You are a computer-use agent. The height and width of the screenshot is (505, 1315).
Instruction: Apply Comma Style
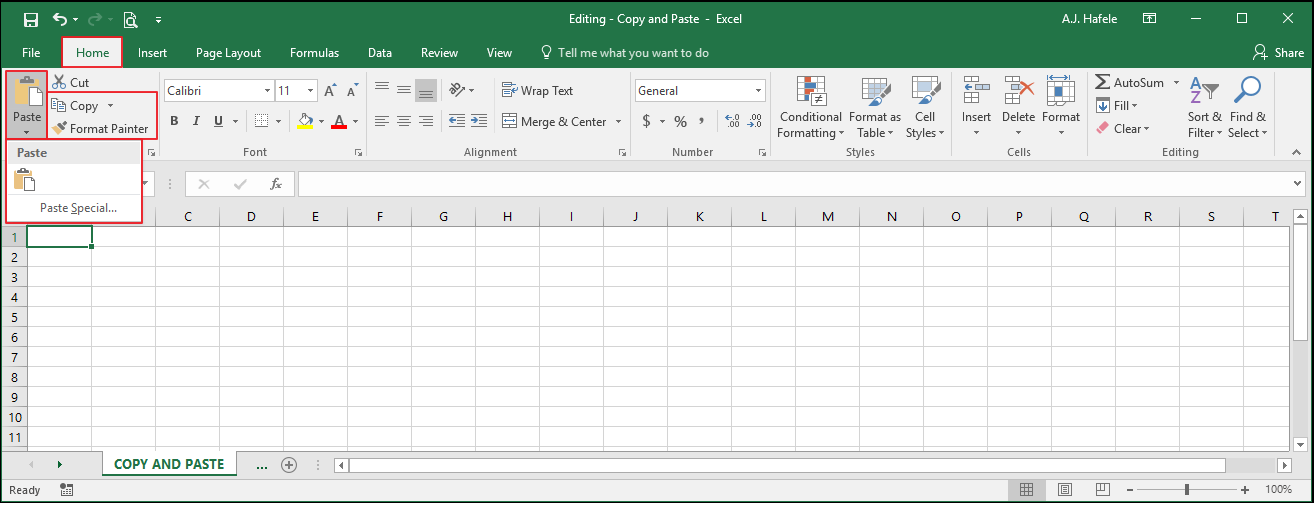(702, 122)
